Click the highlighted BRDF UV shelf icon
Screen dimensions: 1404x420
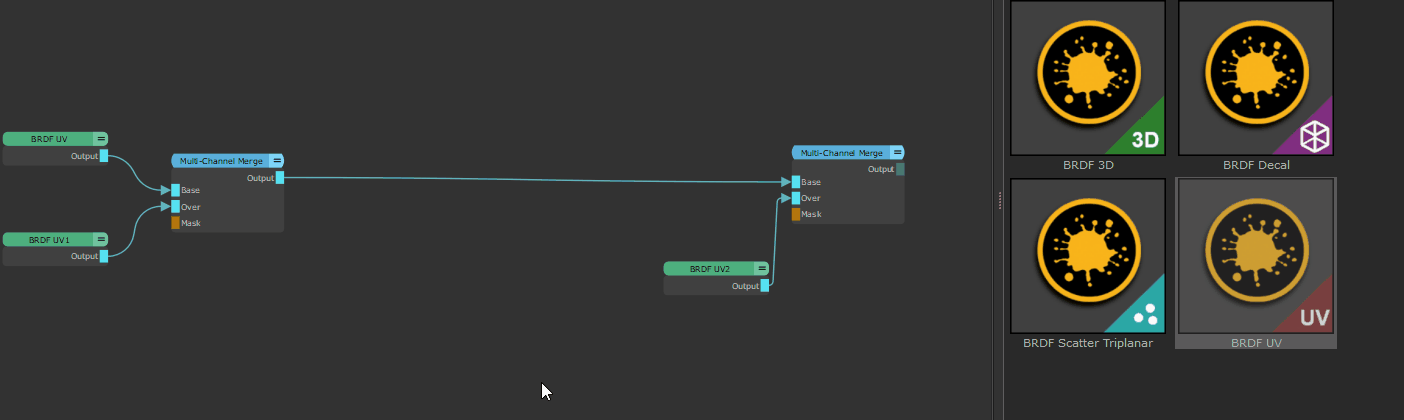(1256, 256)
